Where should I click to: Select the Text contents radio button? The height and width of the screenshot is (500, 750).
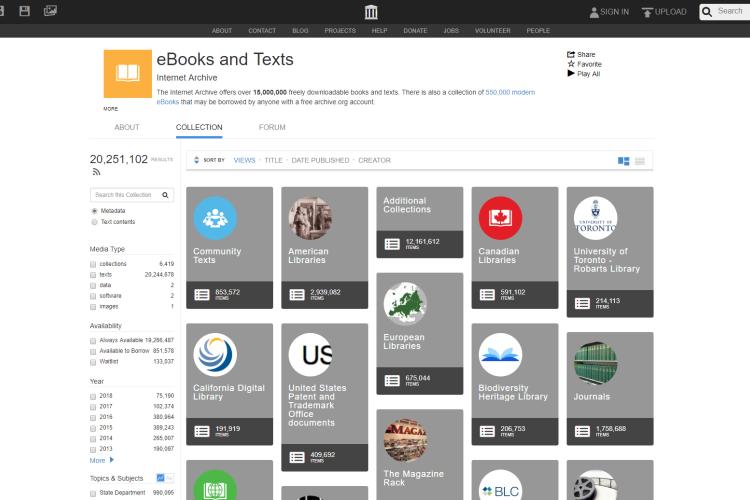(94, 222)
